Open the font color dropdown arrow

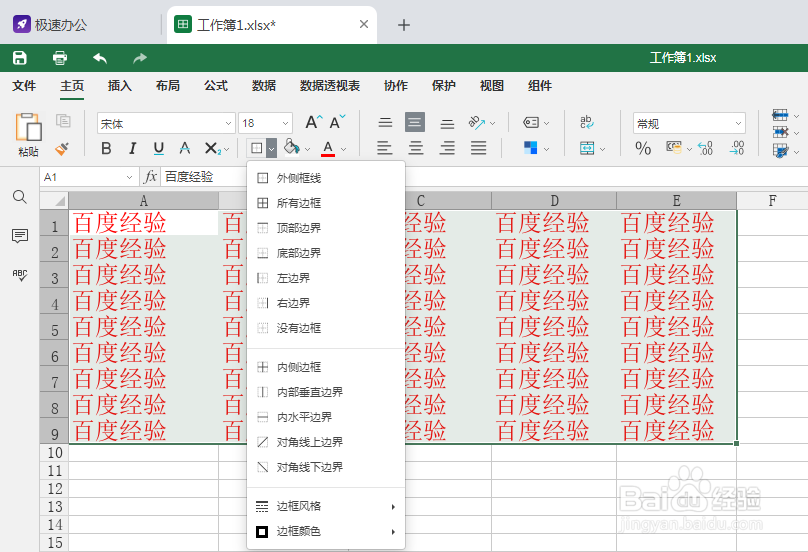(344, 149)
